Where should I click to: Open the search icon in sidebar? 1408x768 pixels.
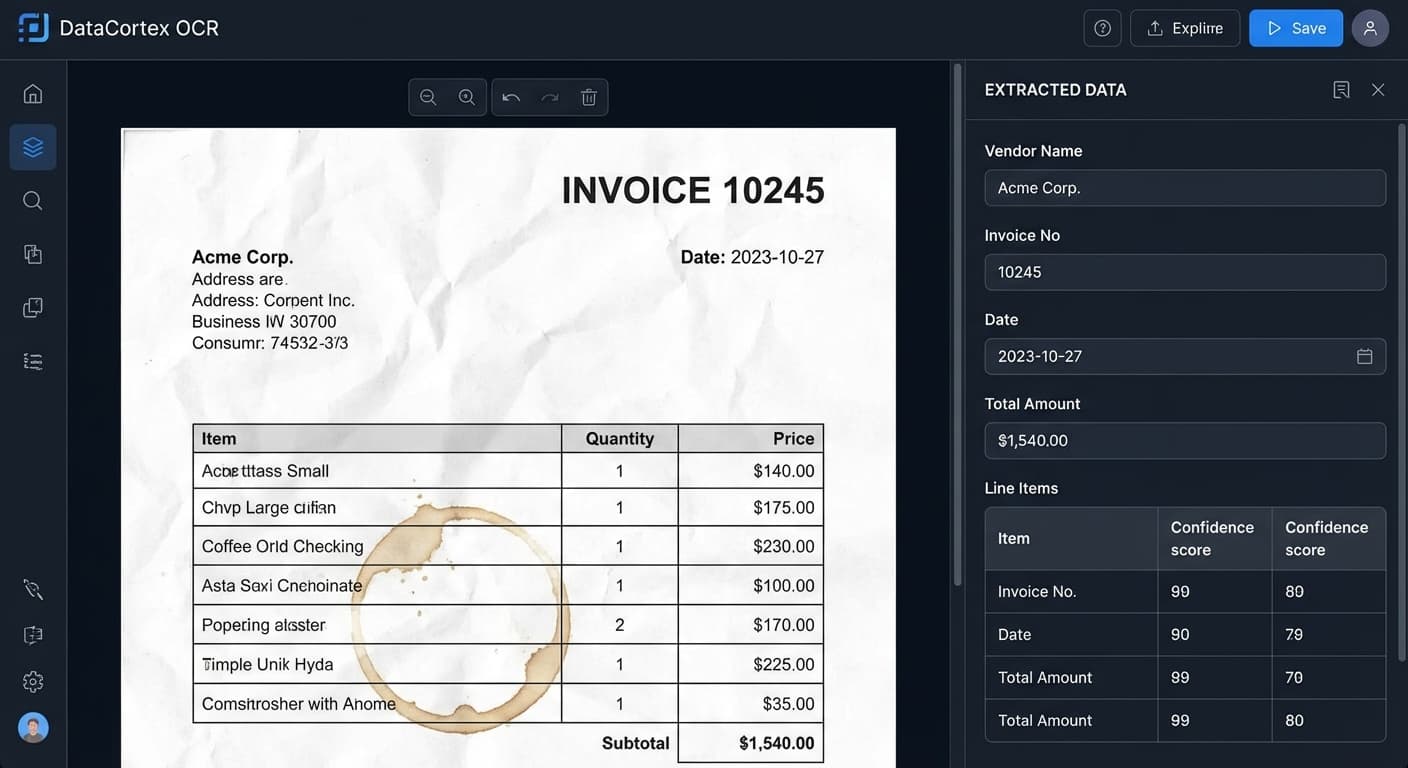[x=33, y=201]
